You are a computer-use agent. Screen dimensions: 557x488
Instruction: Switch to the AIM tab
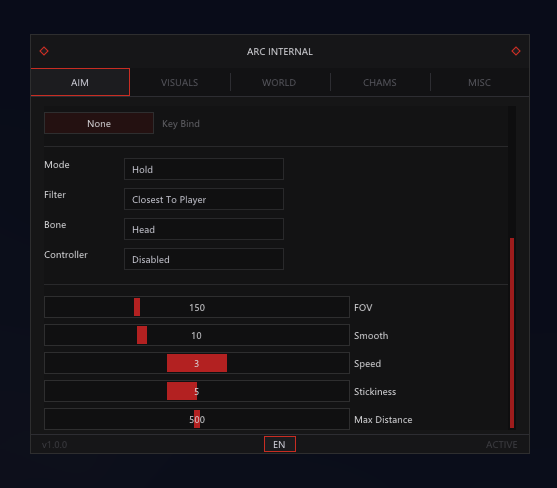point(80,82)
